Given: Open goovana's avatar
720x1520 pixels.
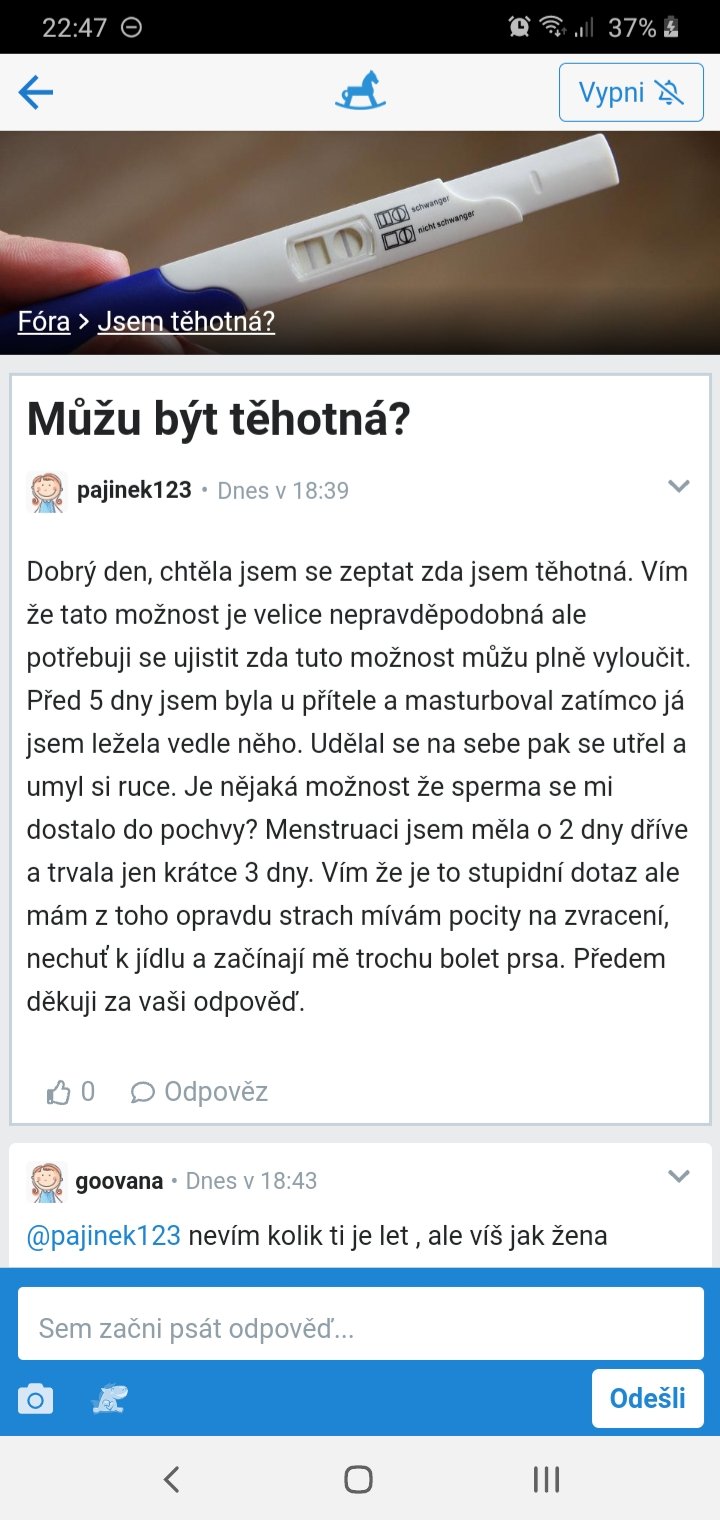Looking at the screenshot, I should tap(46, 1181).
